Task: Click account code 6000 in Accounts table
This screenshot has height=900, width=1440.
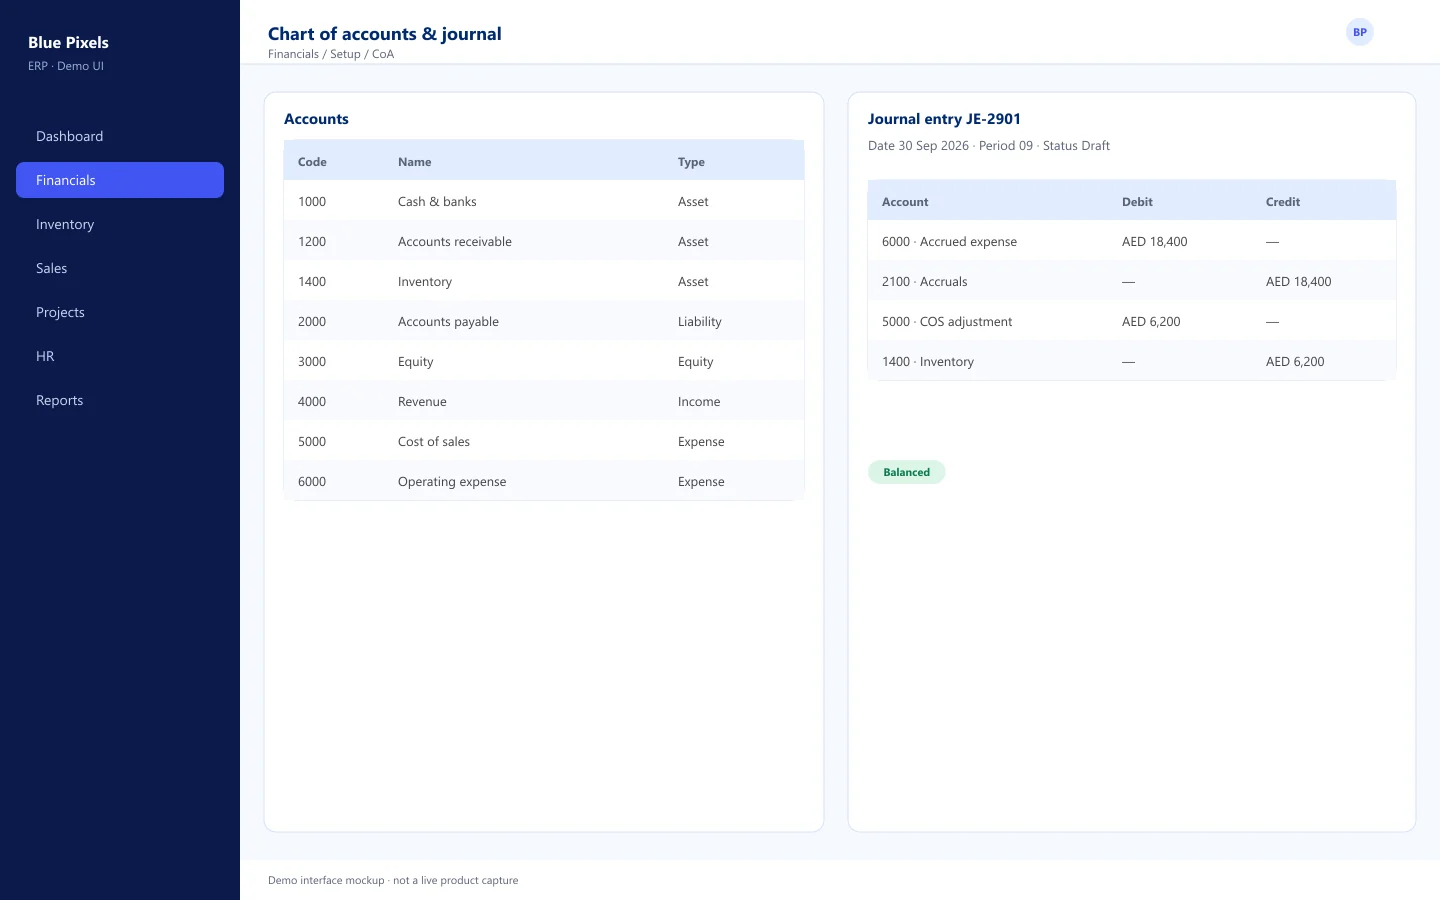Action: tap(312, 481)
